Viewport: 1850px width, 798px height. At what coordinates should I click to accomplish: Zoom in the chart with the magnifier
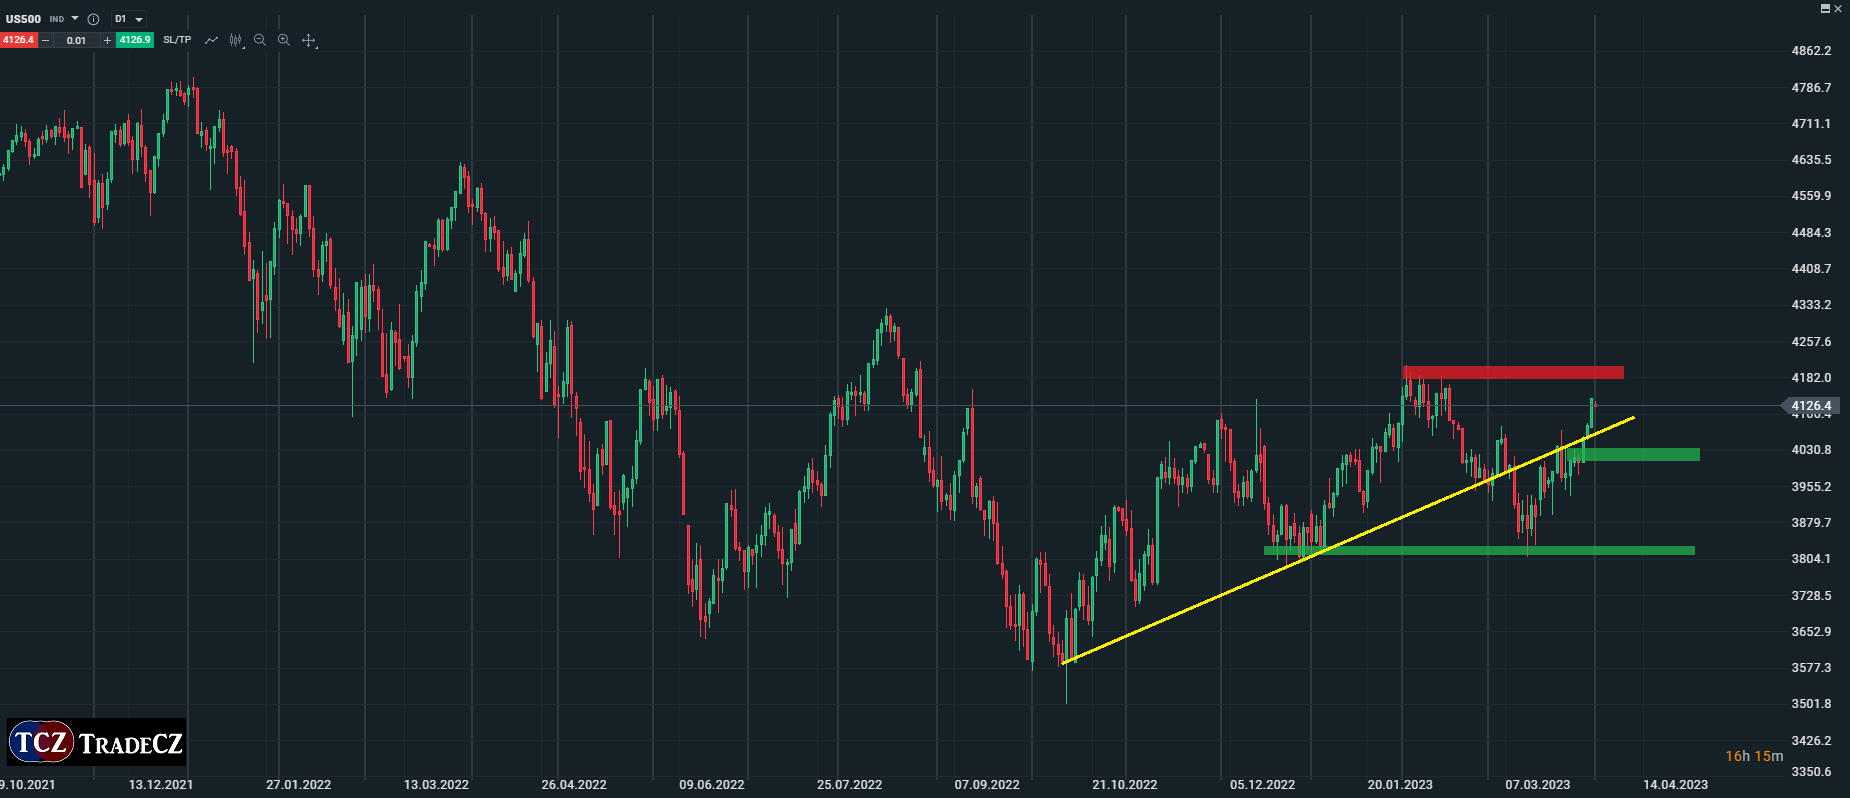[284, 40]
